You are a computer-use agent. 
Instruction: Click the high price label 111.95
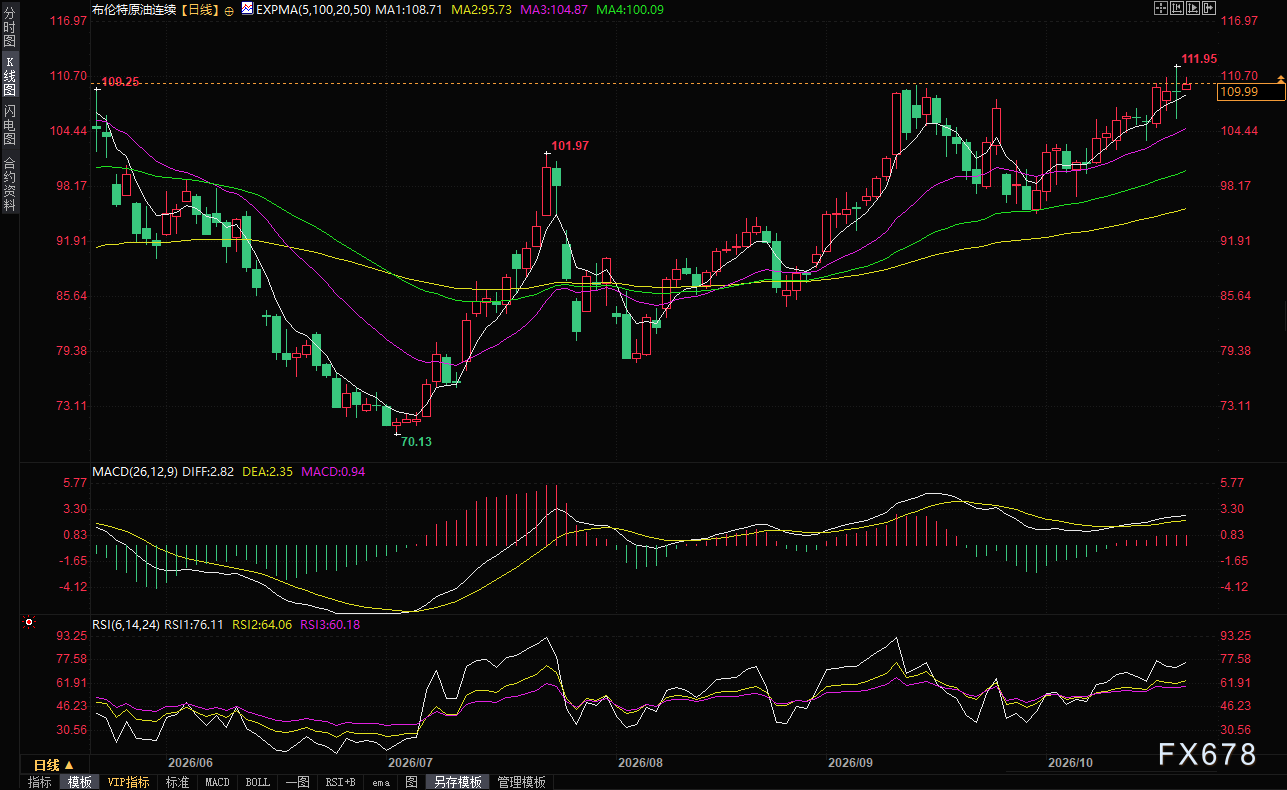(1197, 58)
